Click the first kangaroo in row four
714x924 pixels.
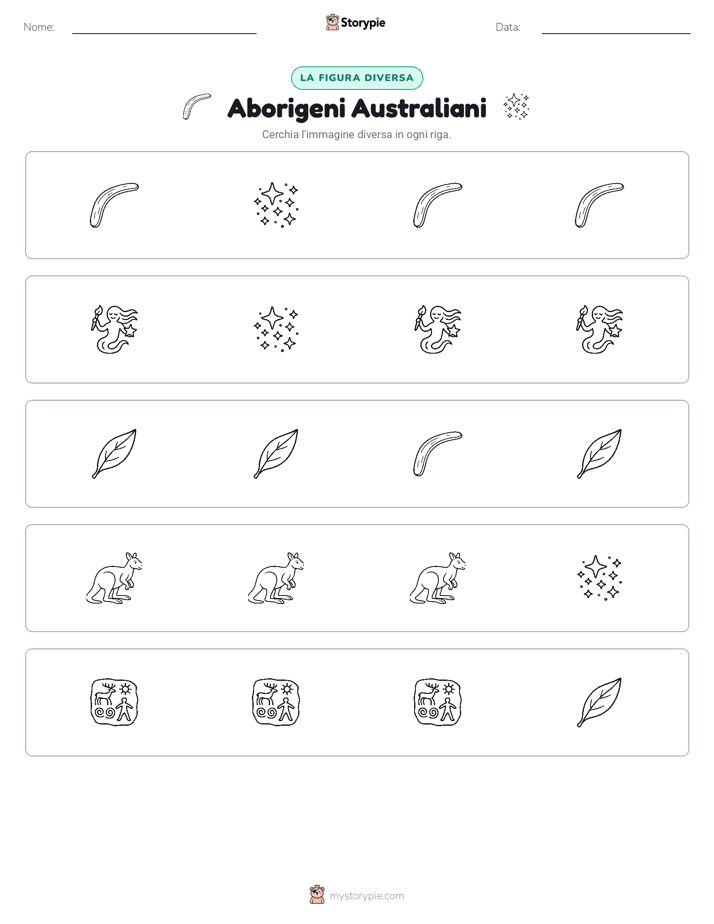coord(114,578)
